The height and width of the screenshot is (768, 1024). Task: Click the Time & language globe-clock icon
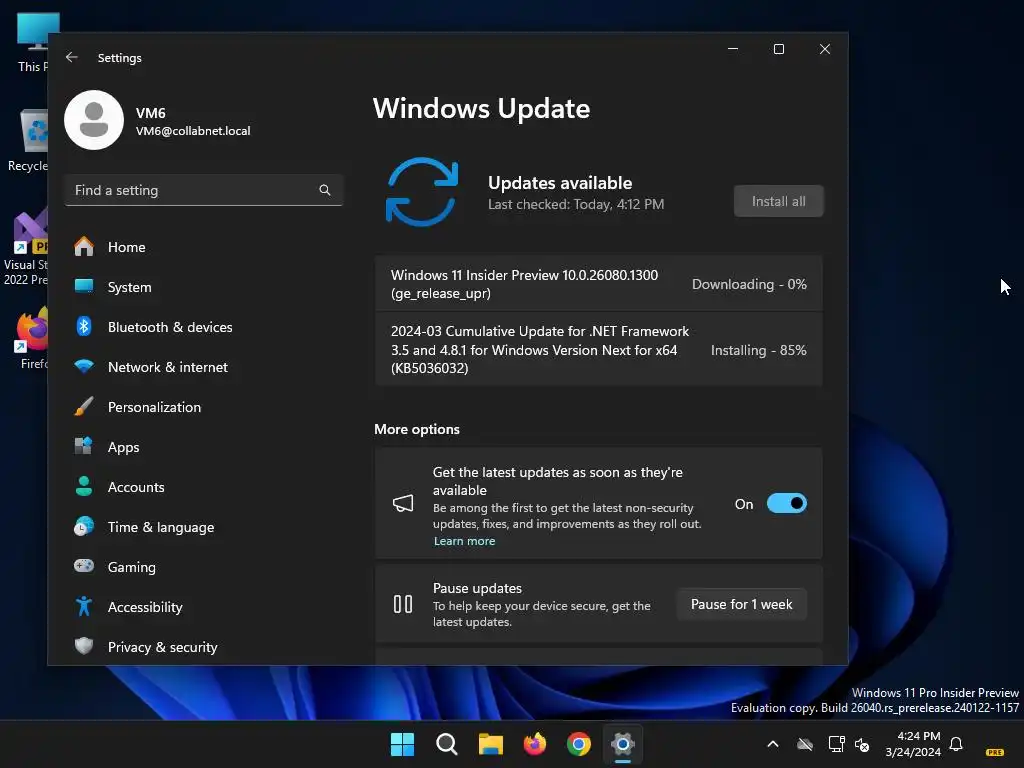pos(84,526)
